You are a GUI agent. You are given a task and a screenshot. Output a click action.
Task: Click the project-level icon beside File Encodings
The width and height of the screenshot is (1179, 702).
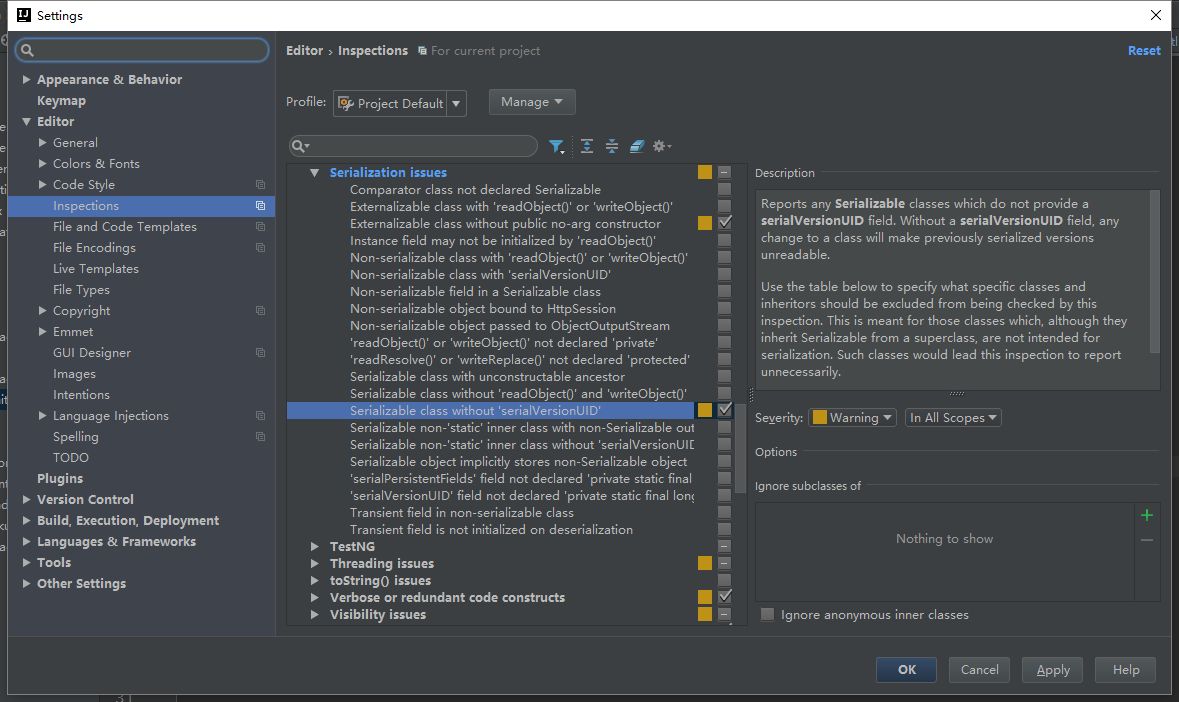pyautogui.click(x=260, y=248)
